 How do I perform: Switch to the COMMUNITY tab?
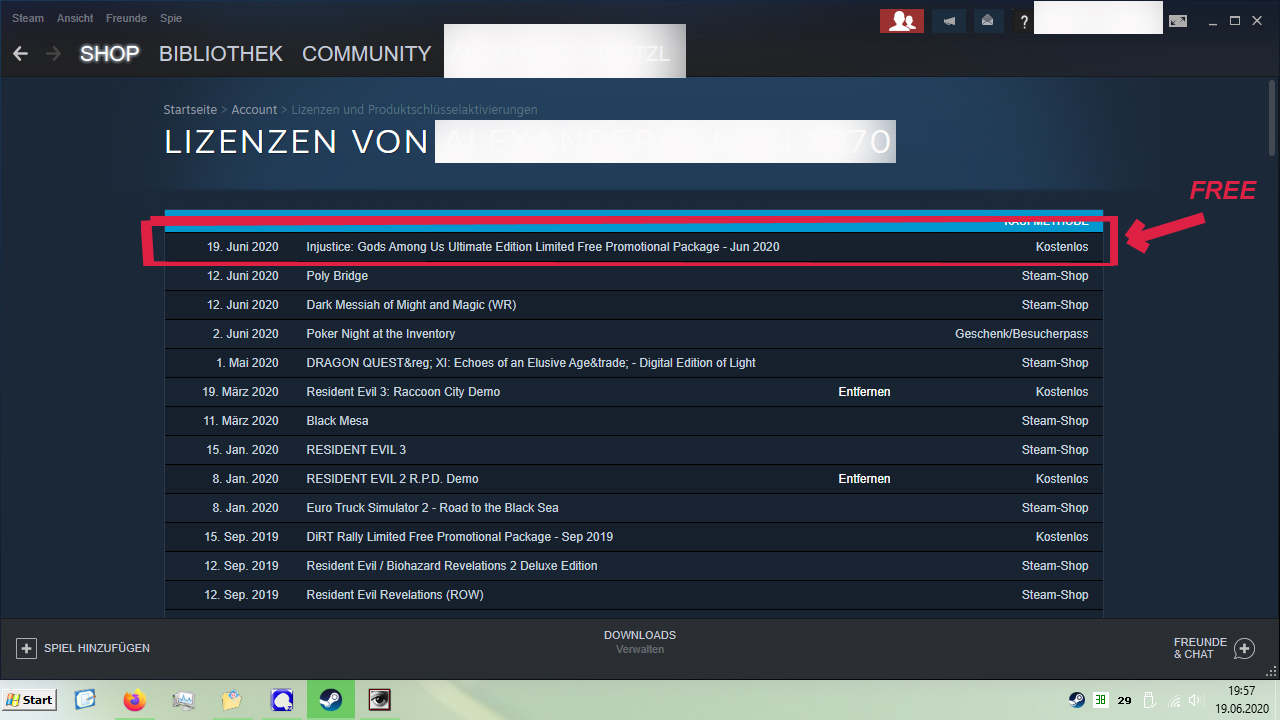point(367,54)
